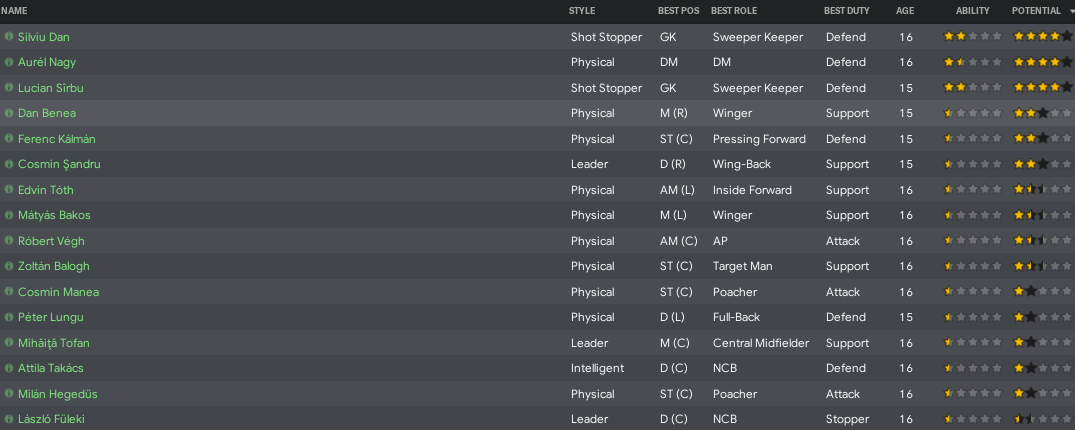Screen dimensions: 1075x430
Task: Show info icon for Ferenc Kálmán
Action: click(9, 139)
